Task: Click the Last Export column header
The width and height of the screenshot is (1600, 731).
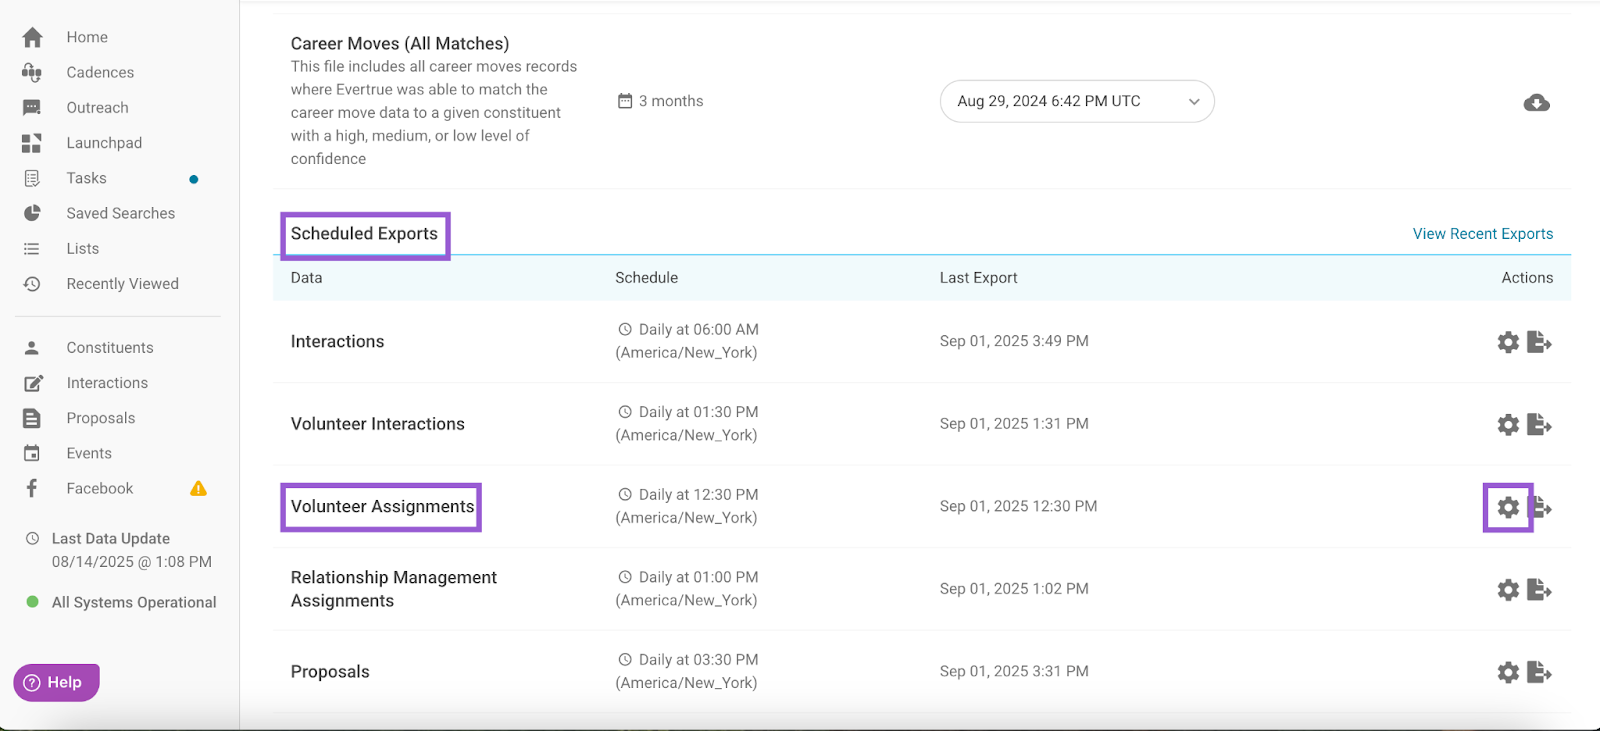Action: click(978, 278)
